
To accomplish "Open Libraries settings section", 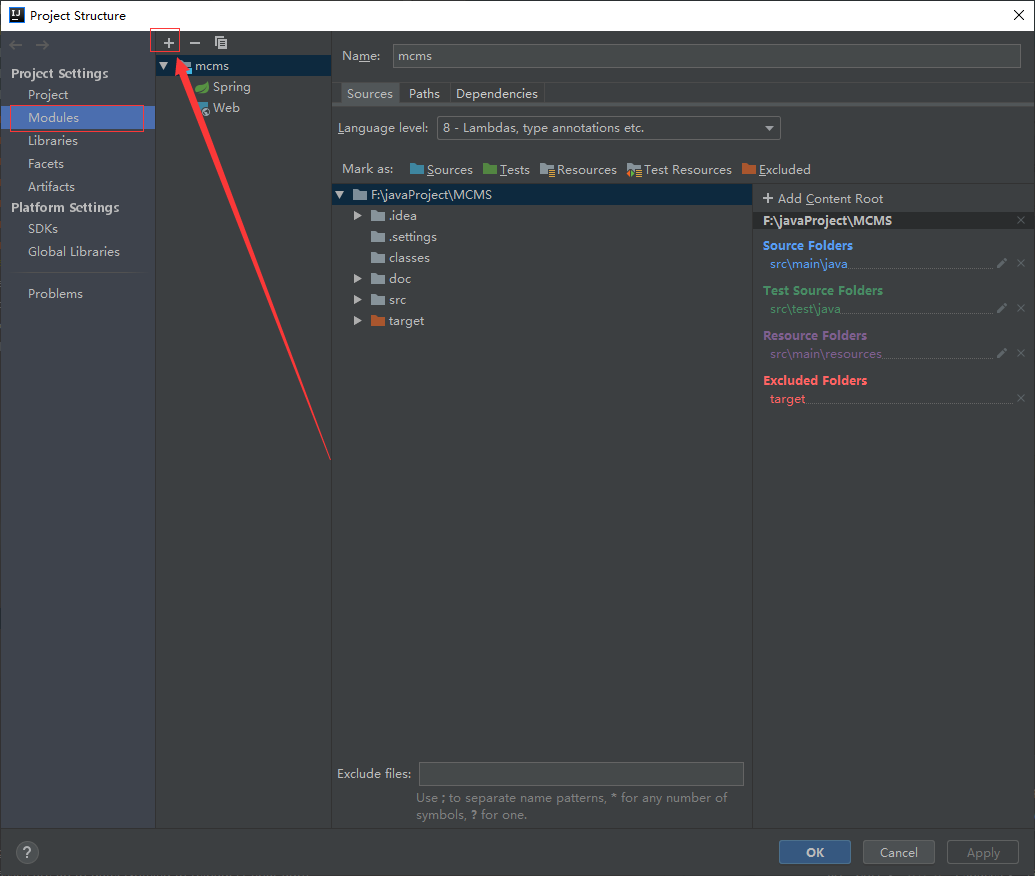I will (53, 141).
